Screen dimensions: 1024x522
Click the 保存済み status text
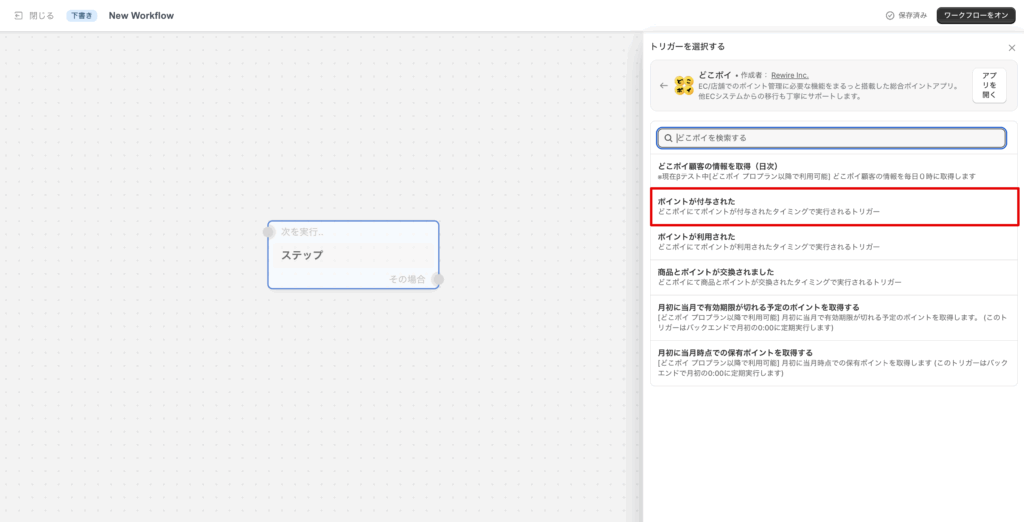pos(912,15)
